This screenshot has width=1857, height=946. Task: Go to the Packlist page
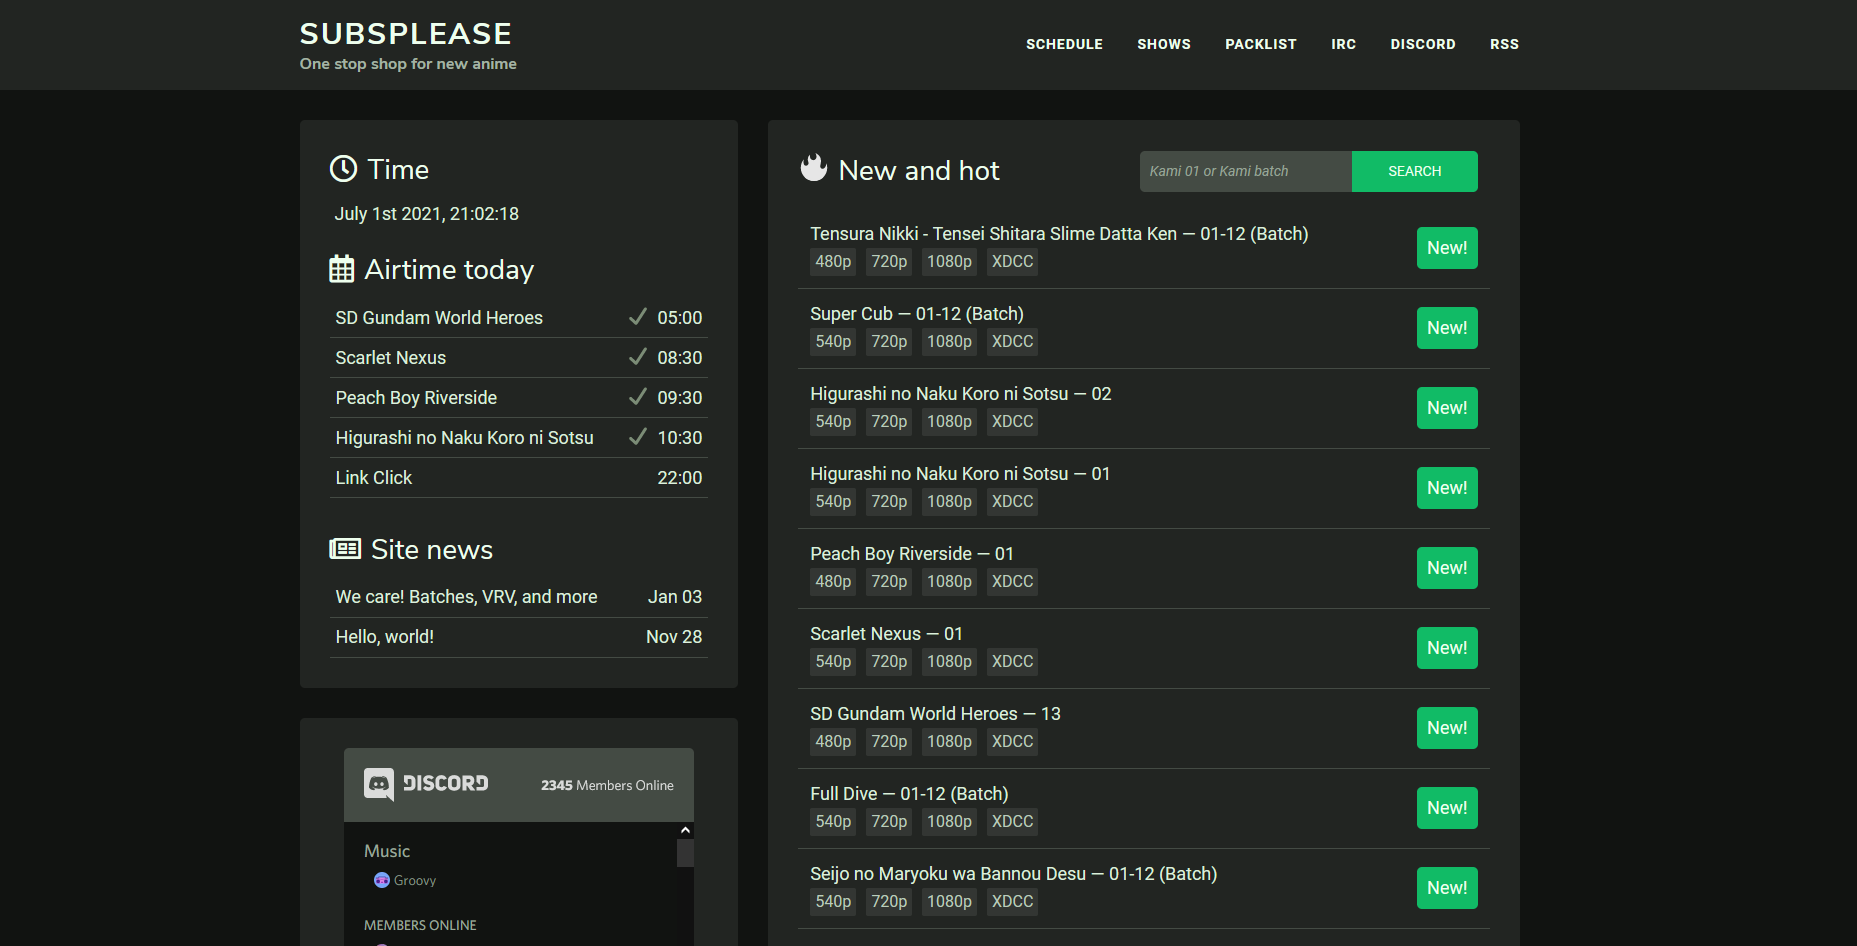1261,44
